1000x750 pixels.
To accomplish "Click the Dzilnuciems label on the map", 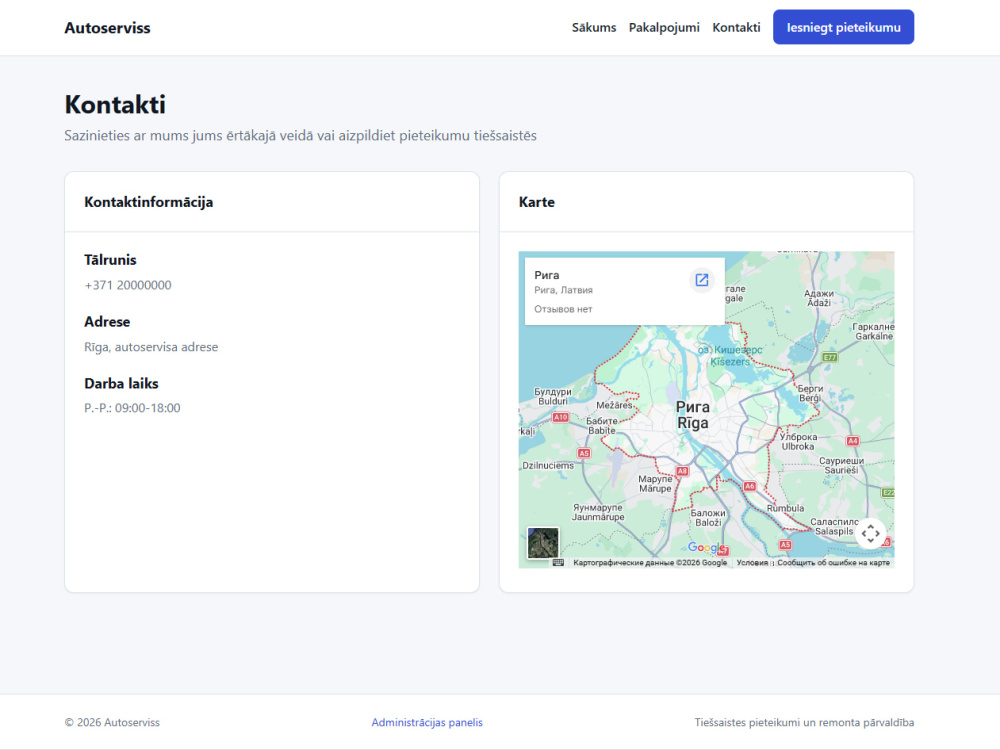I will tap(548, 466).
